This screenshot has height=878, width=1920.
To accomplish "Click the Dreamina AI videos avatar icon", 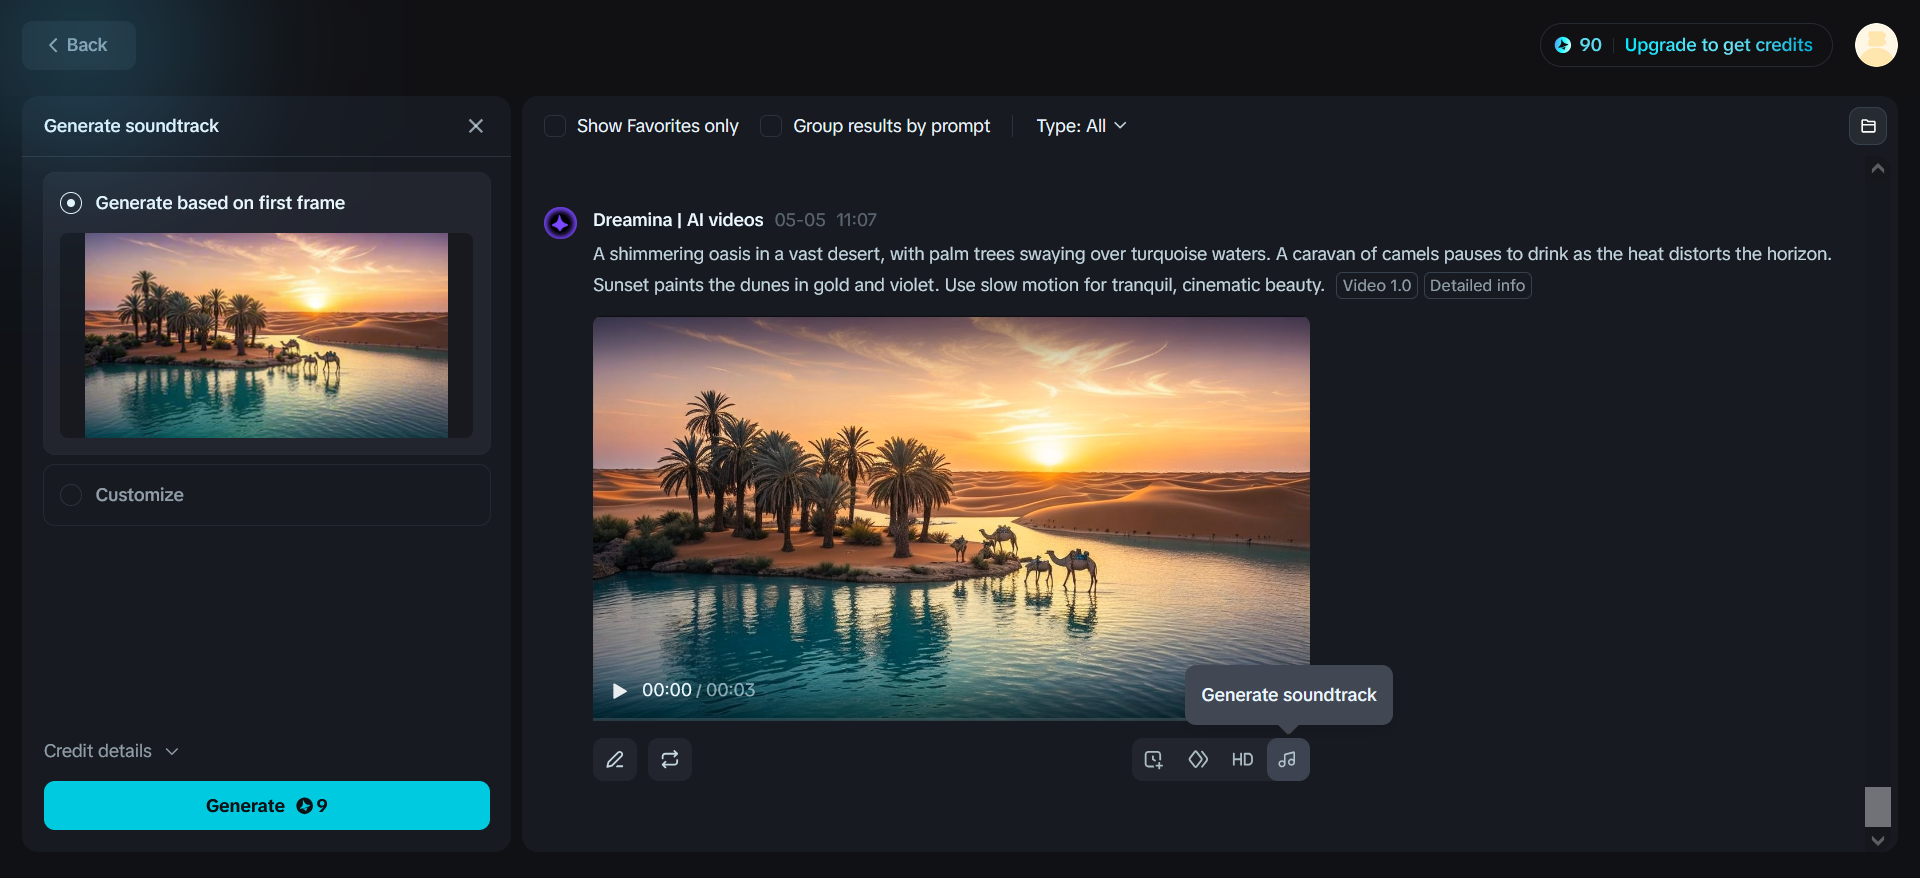I will pos(560,222).
